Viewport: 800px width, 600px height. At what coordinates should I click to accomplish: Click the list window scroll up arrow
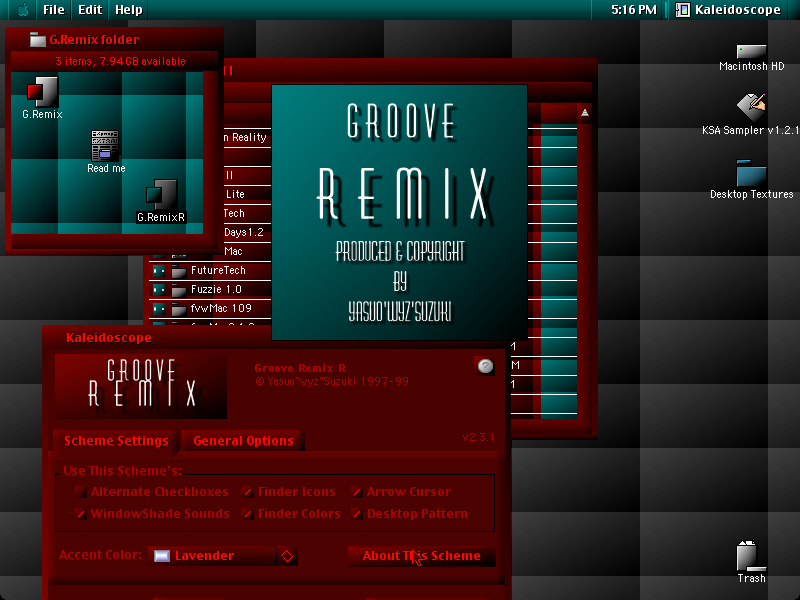point(585,113)
